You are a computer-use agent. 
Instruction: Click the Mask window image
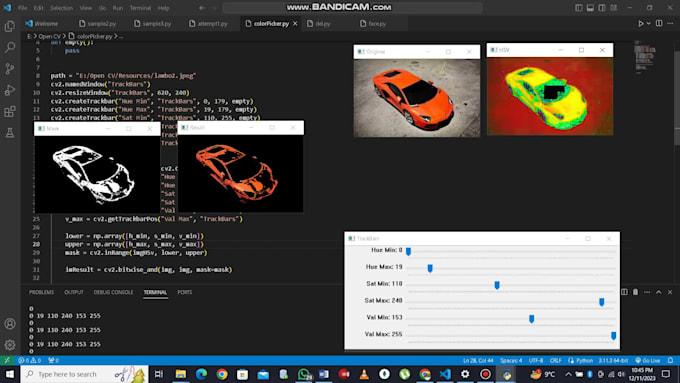tap(97, 174)
